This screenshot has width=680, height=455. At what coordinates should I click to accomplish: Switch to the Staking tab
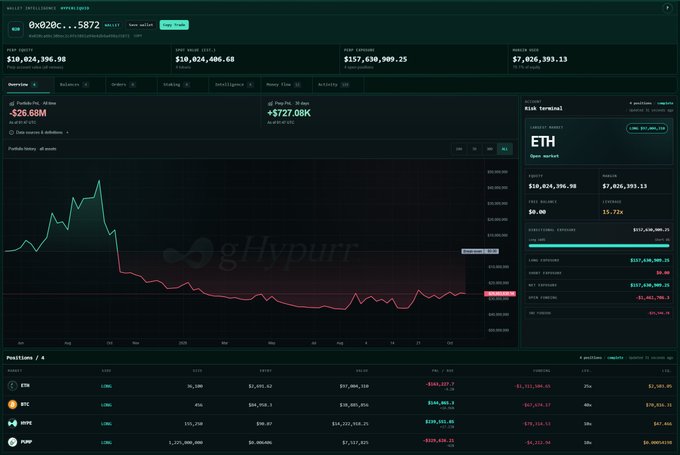pyautogui.click(x=176, y=85)
